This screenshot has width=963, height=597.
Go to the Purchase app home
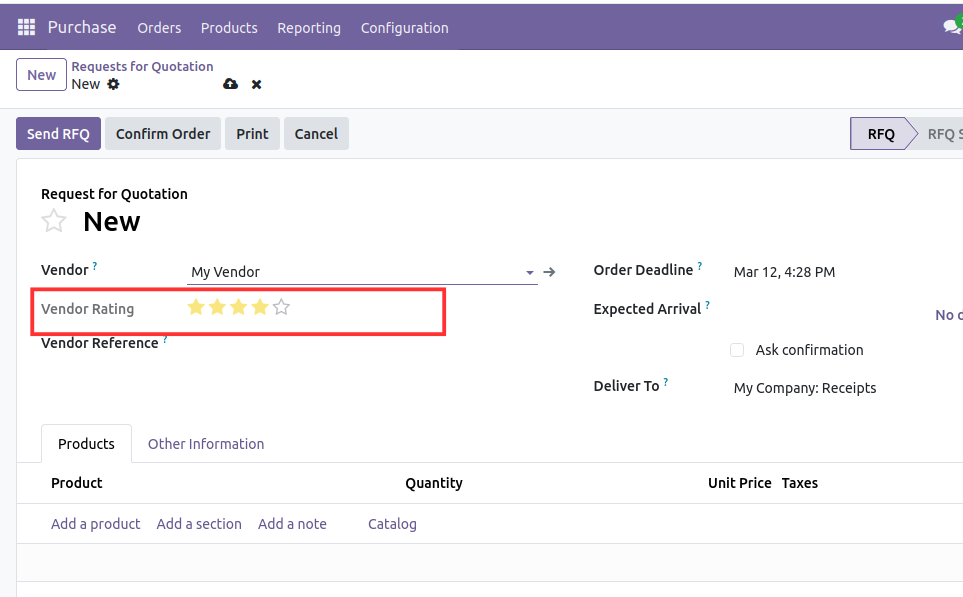click(x=82, y=27)
